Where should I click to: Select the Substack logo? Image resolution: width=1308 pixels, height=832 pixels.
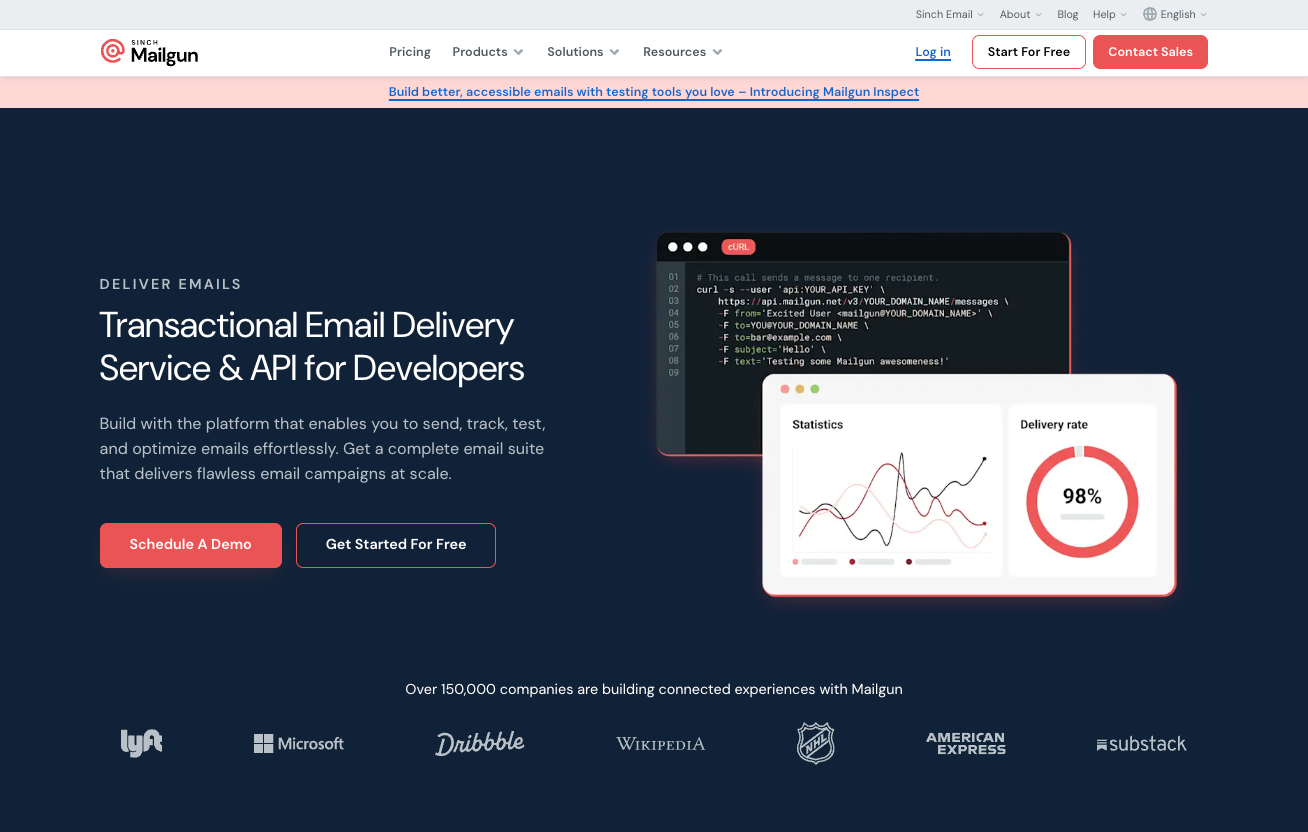[x=1141, y=743]
